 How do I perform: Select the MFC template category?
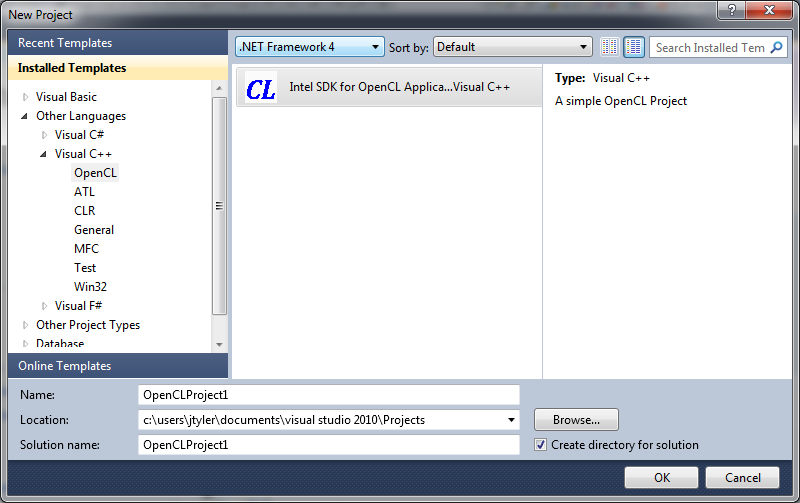click(86, 249)
